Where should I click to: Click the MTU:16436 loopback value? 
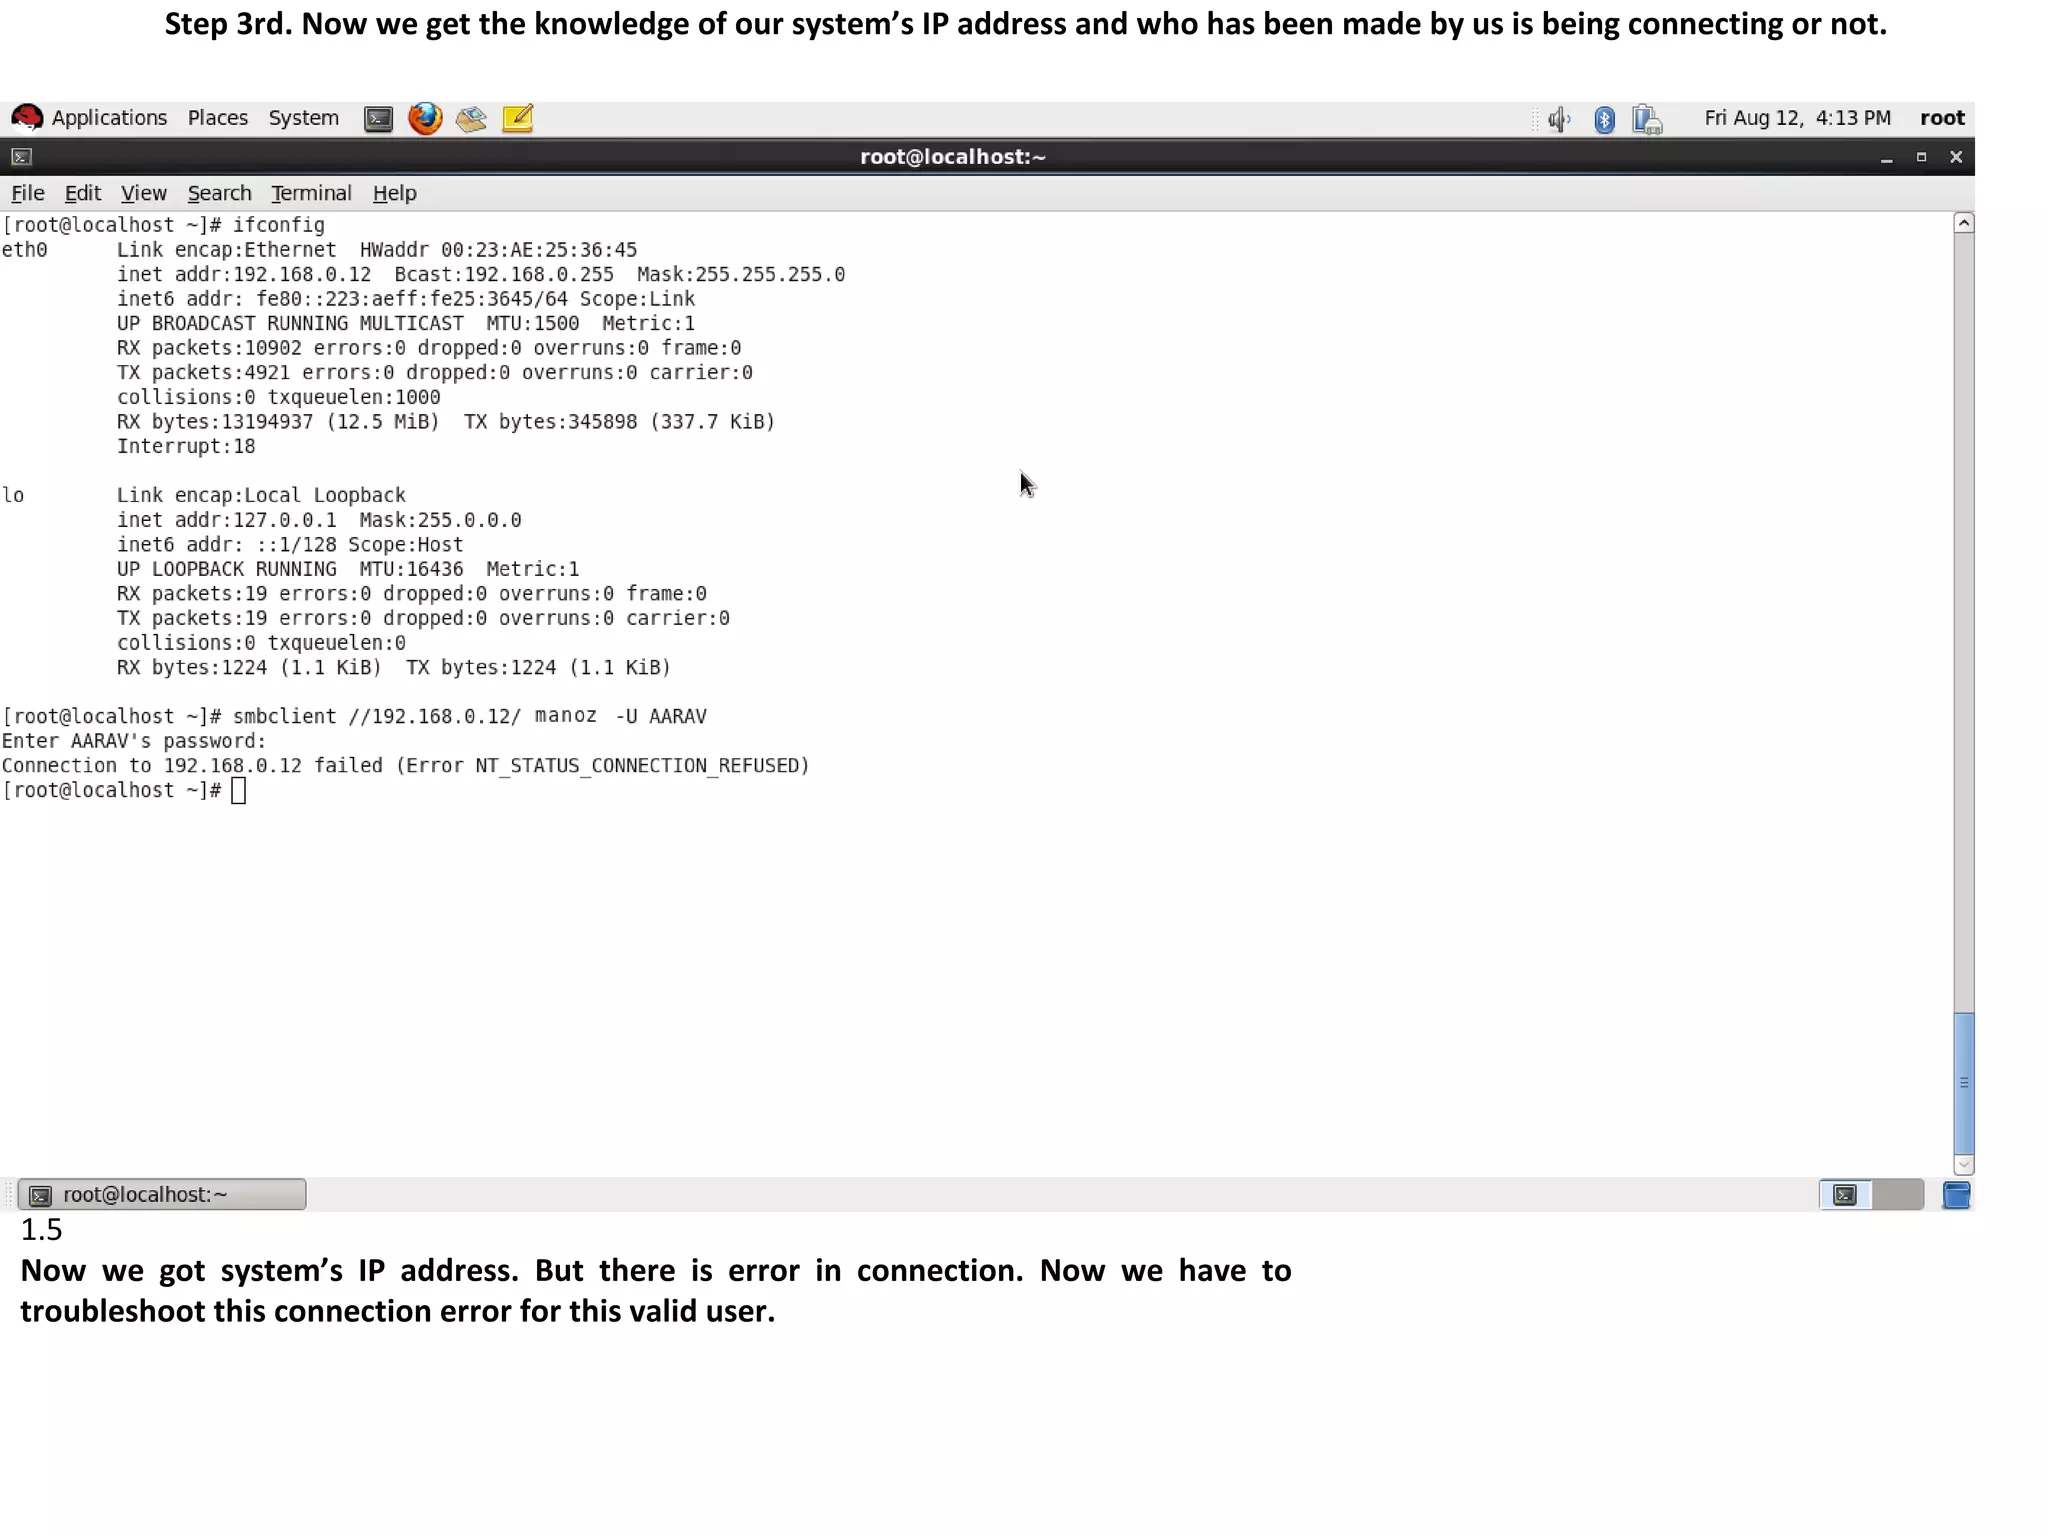pos(411,569)
